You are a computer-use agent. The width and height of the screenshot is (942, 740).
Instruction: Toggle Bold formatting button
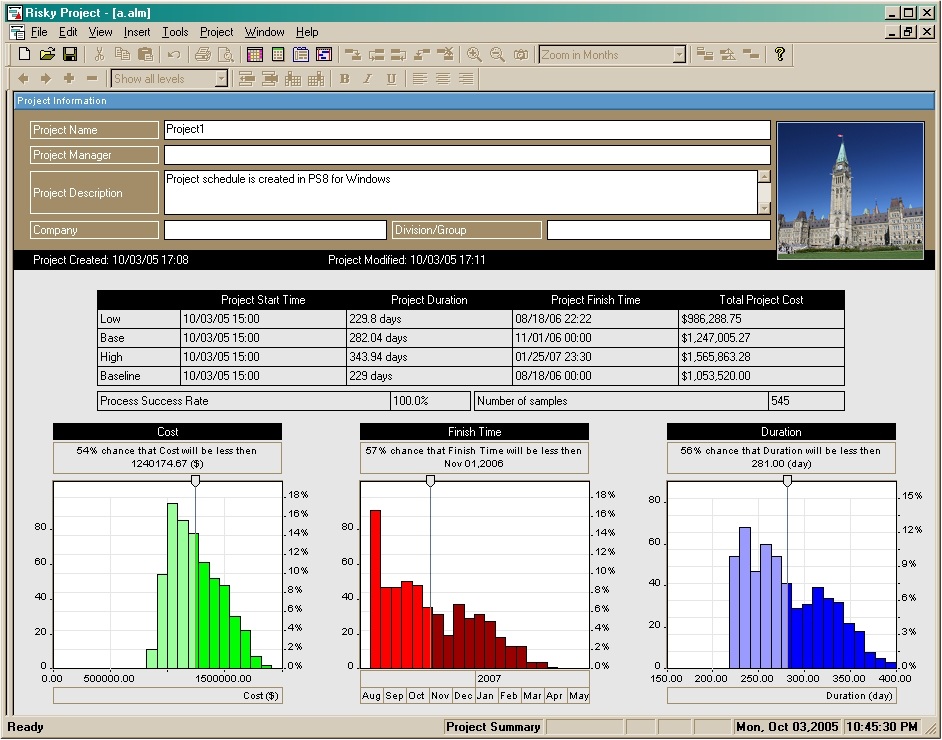[x=344, y=79]
